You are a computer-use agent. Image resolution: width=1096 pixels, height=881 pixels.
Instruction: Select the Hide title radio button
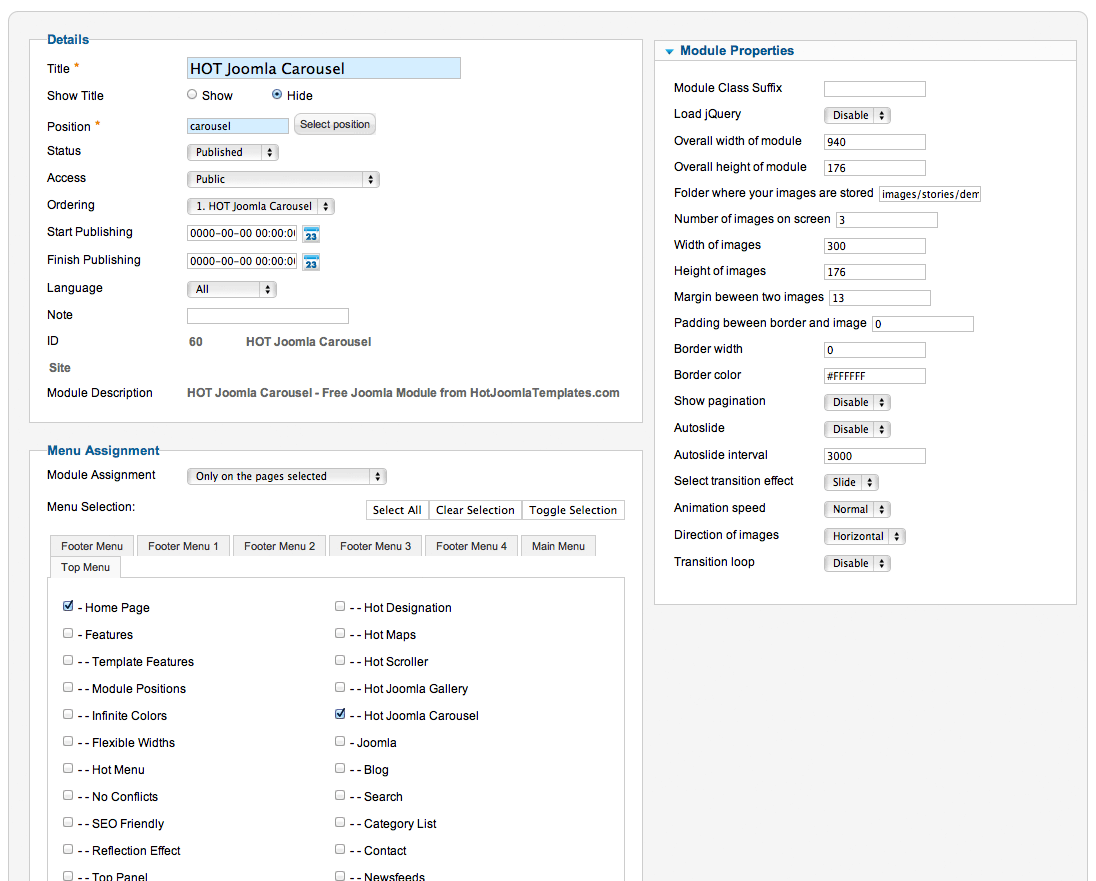[277, 94]
